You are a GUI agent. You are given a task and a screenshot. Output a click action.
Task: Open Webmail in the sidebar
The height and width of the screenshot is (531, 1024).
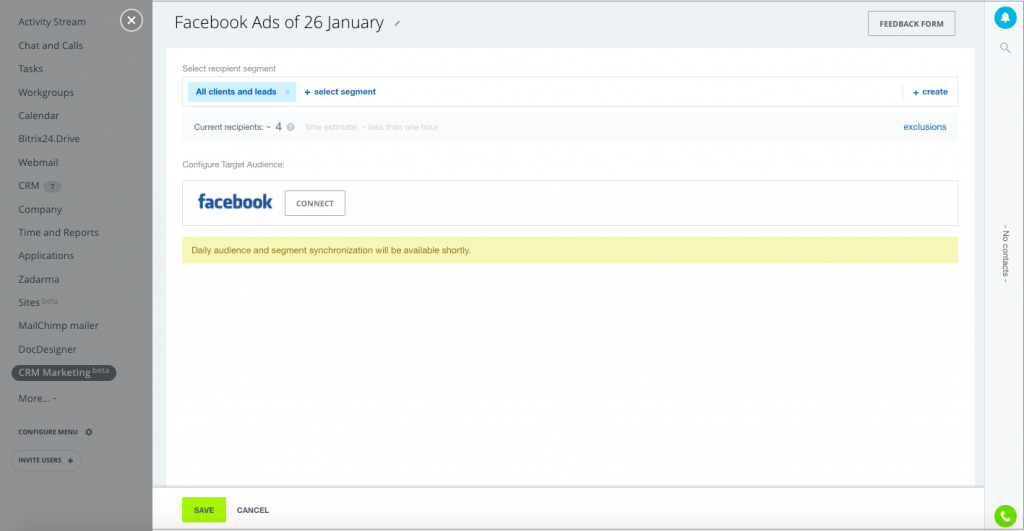38,163
